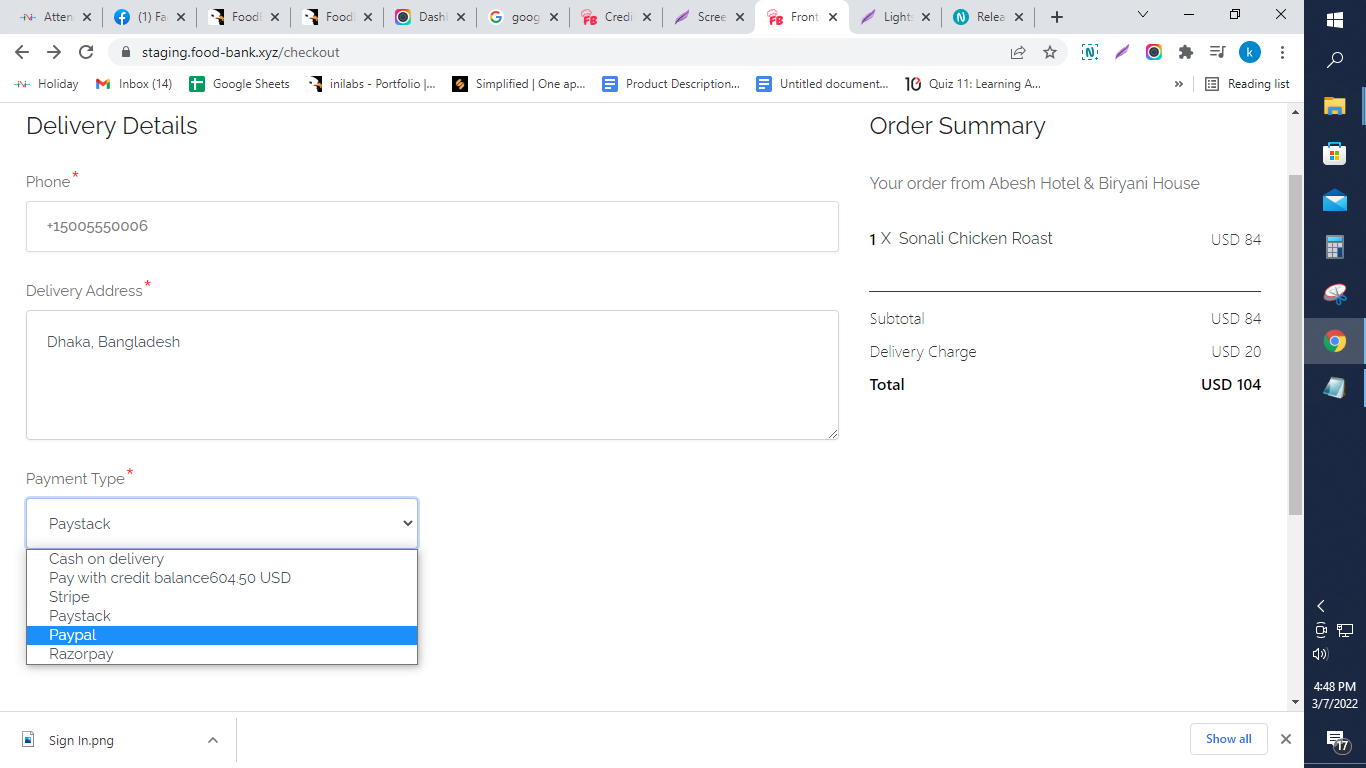Click the Delivery Address text area

(x=432, y=375)
